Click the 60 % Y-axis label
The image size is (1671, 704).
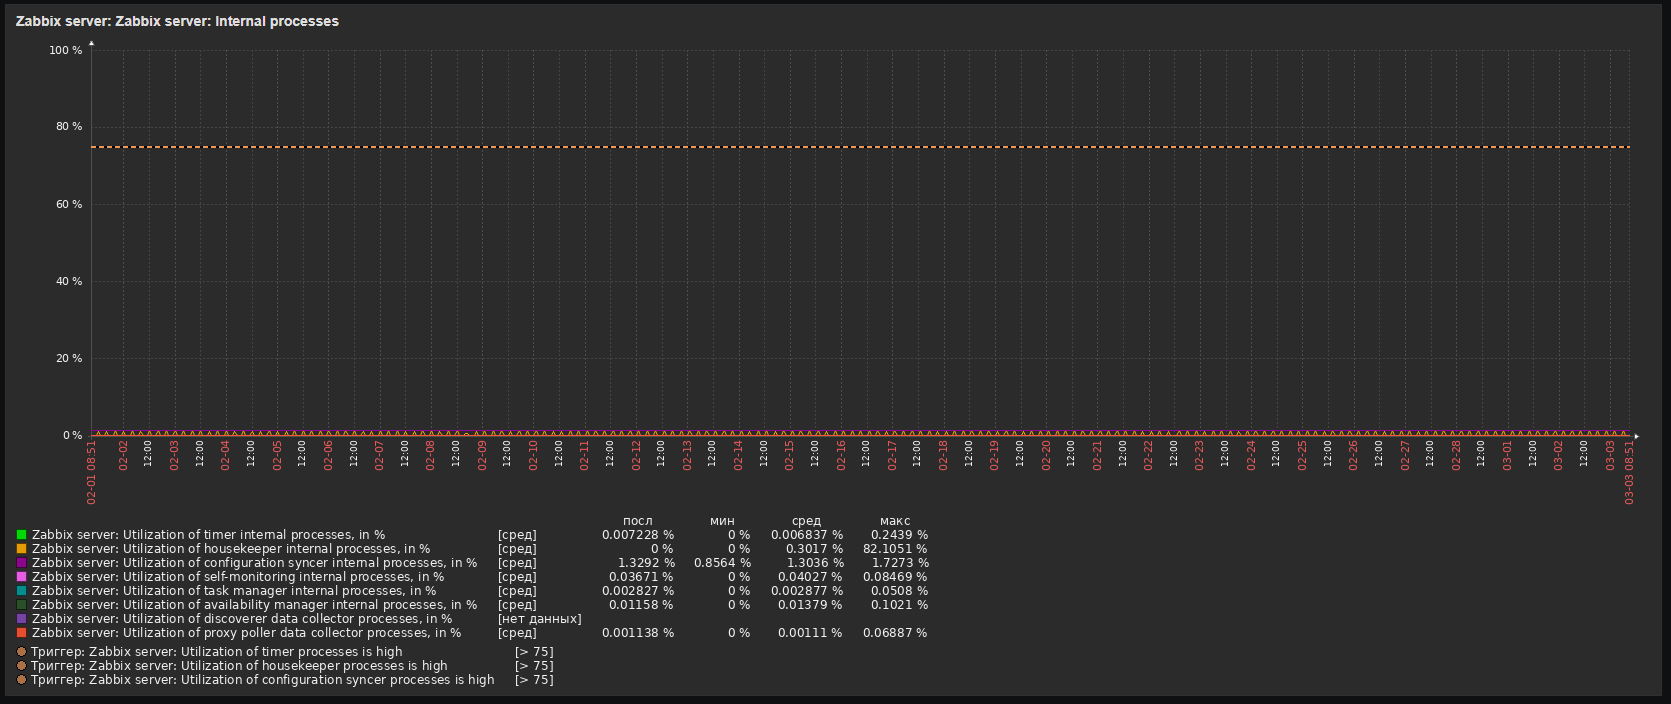(69, 204)
